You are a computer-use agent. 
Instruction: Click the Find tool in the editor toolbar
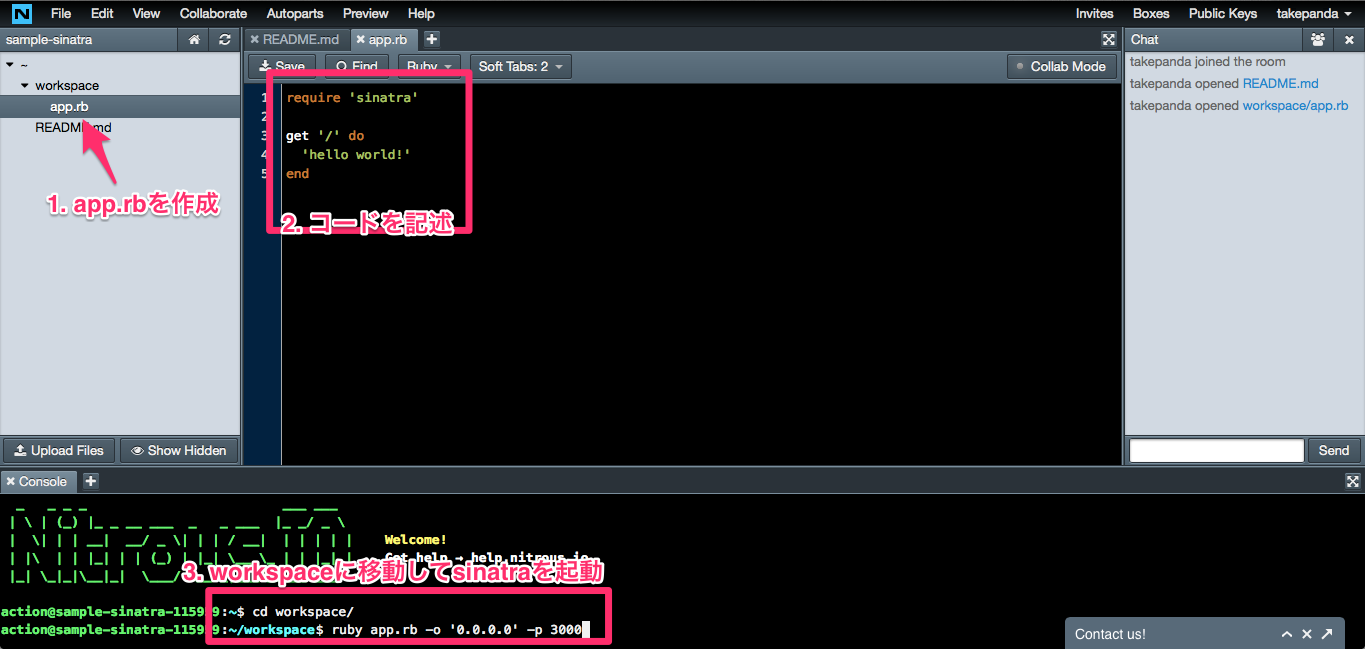click(x=356, y=66)
